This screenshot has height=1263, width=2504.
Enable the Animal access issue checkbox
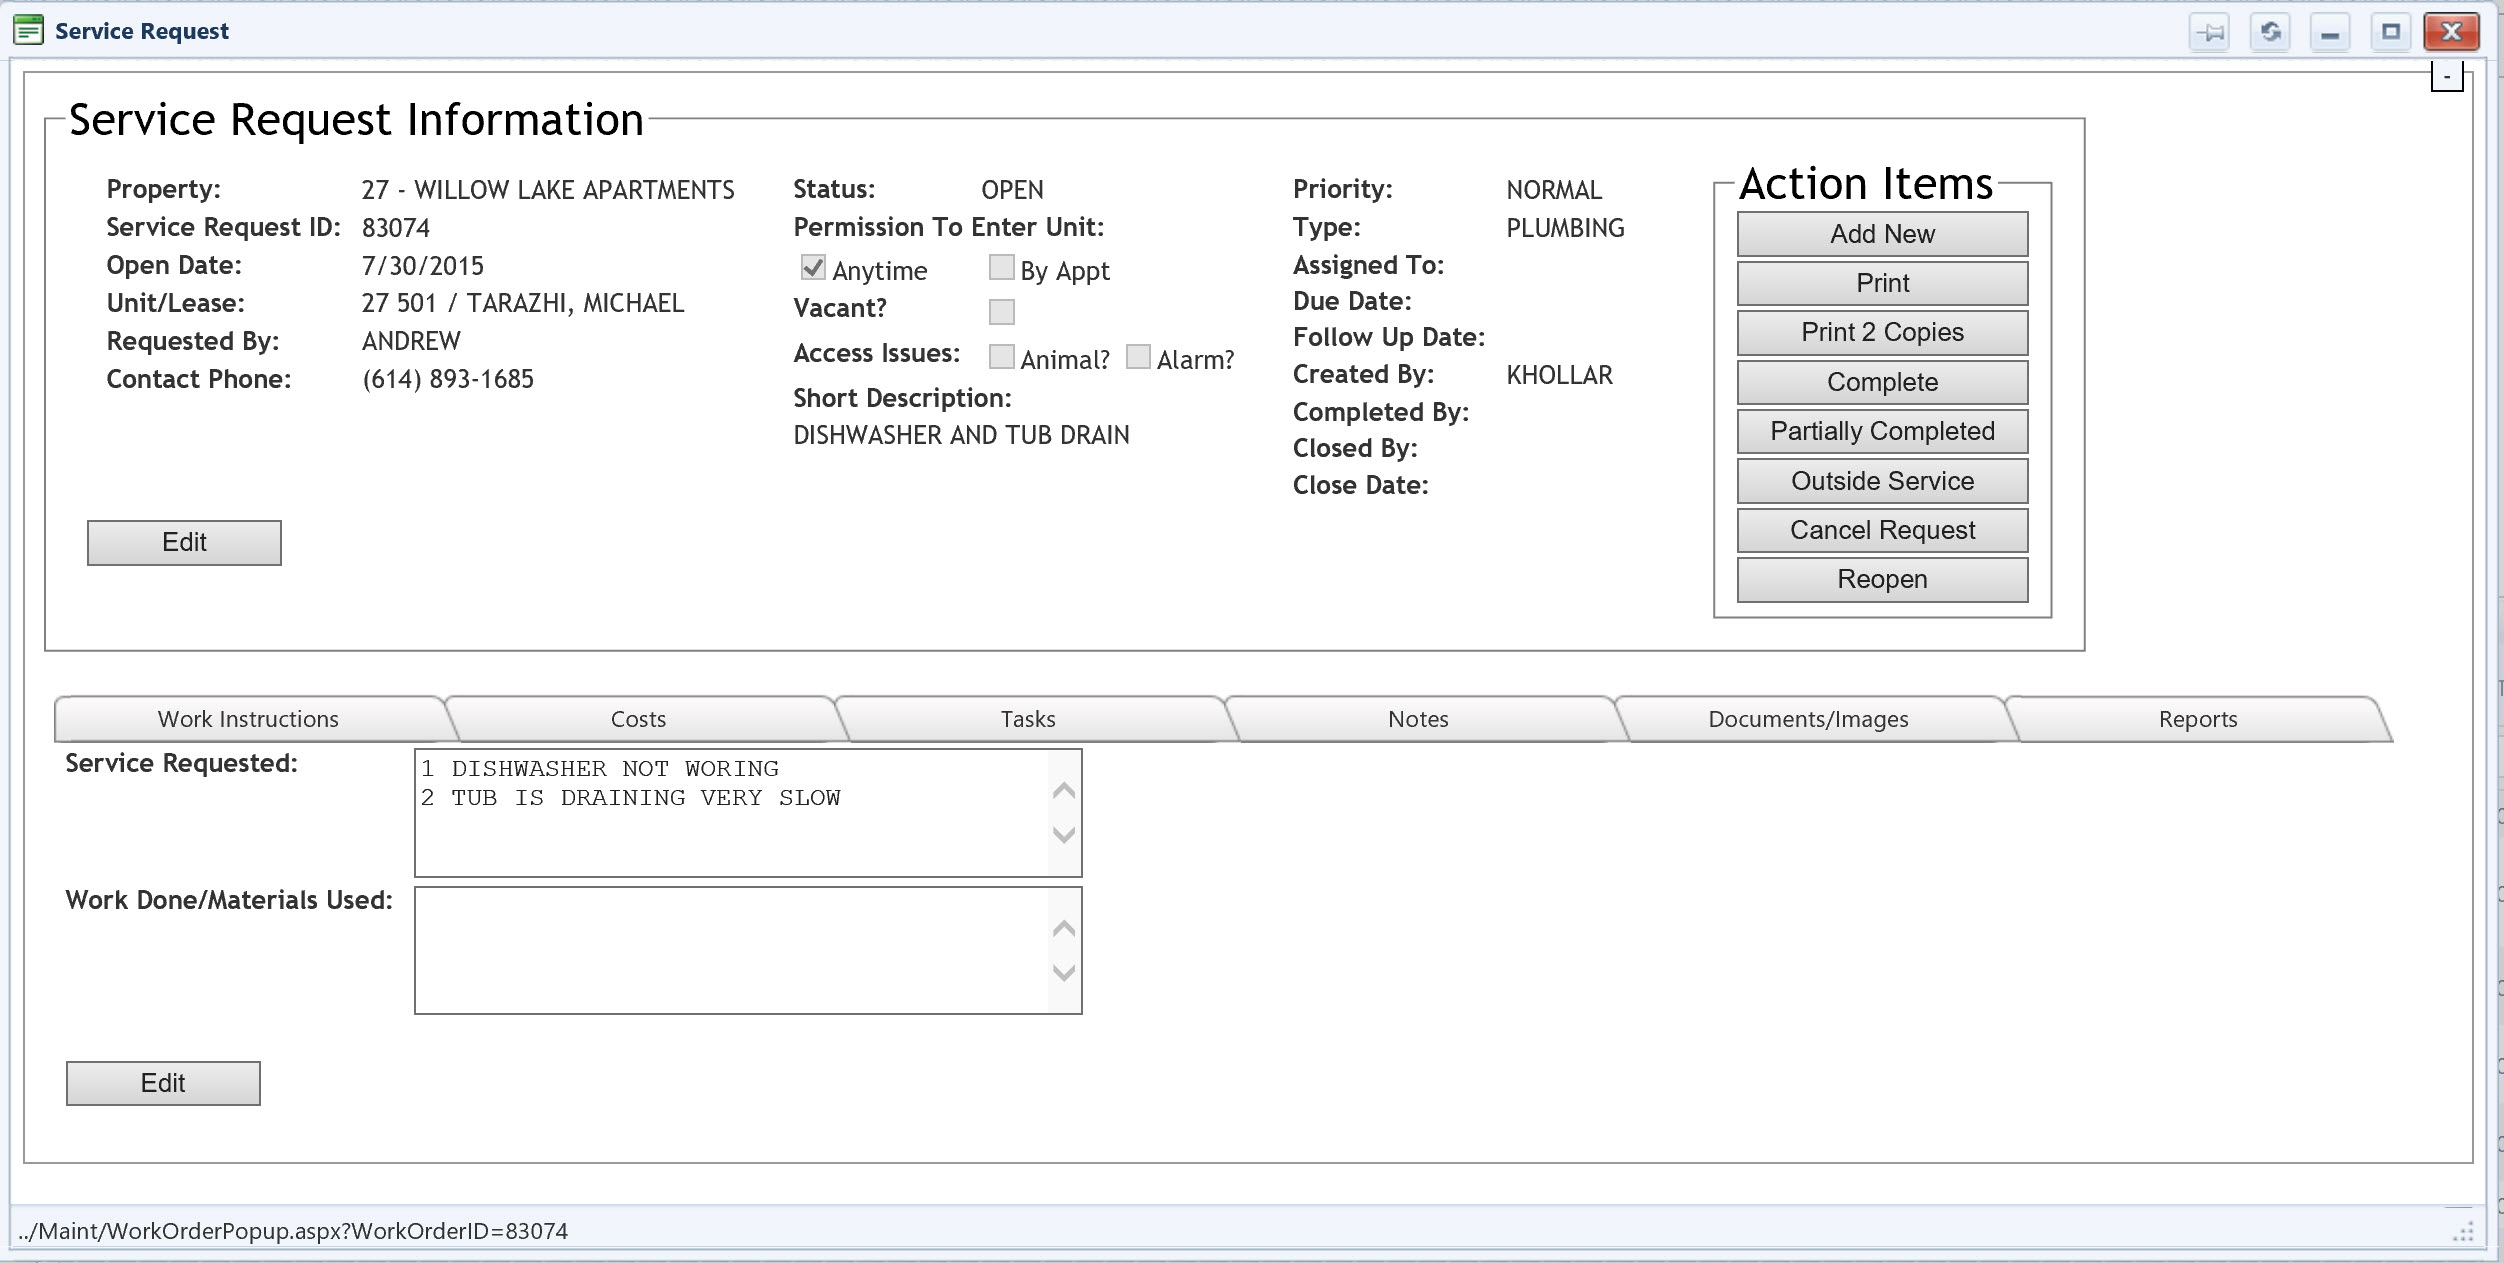coord(1001,357)
